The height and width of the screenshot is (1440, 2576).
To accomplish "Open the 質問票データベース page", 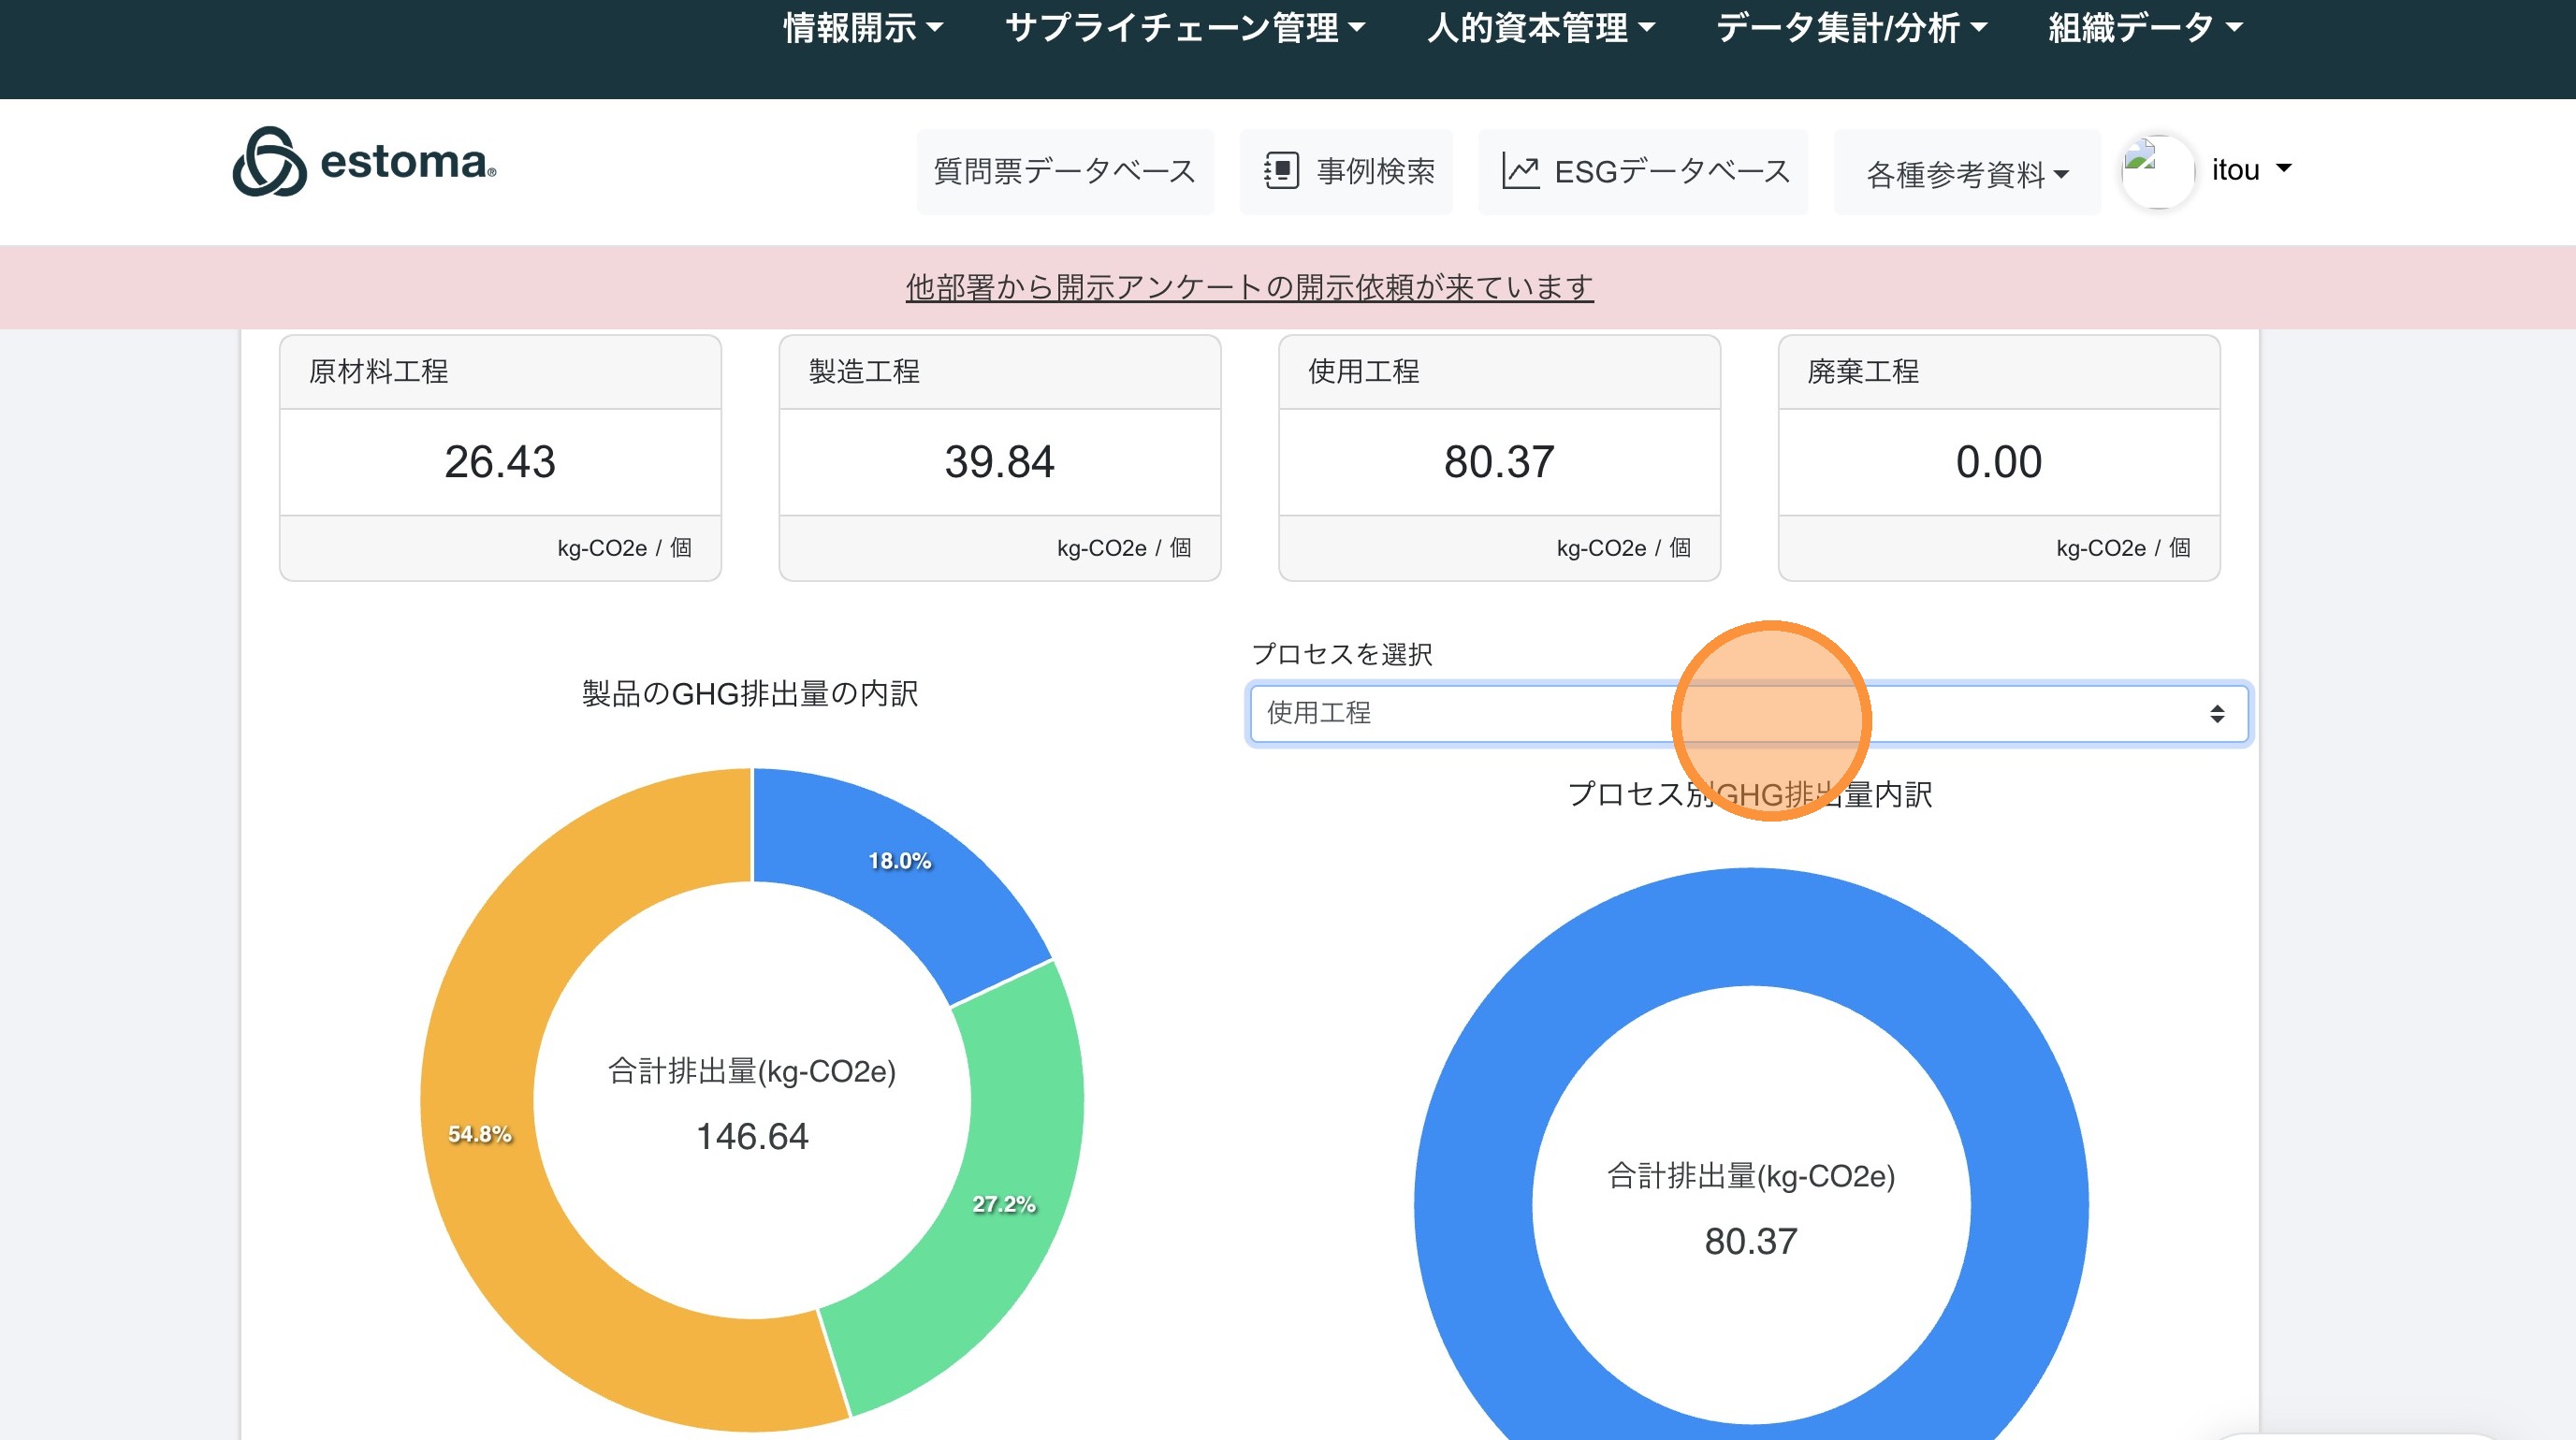I will pos(1064,172).
